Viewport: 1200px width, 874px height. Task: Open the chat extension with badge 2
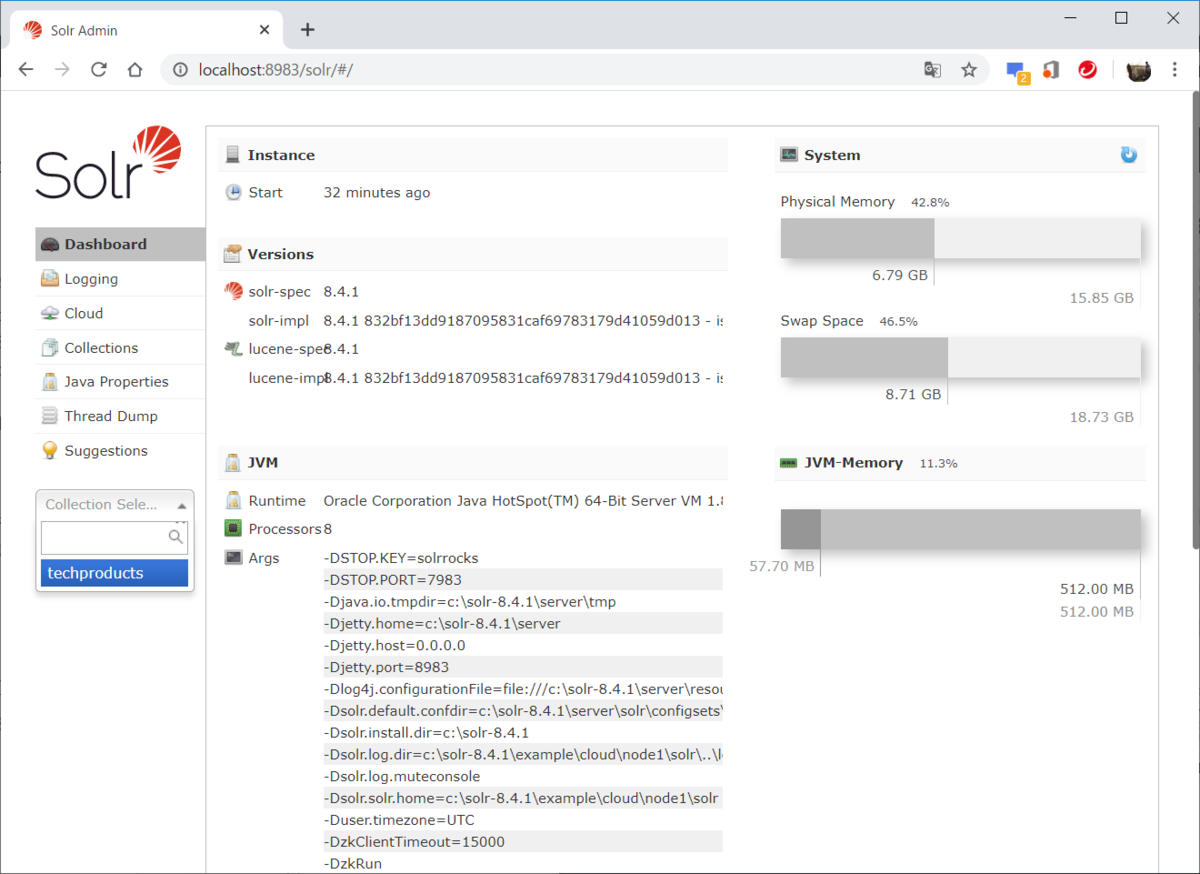pos(1016,71)
